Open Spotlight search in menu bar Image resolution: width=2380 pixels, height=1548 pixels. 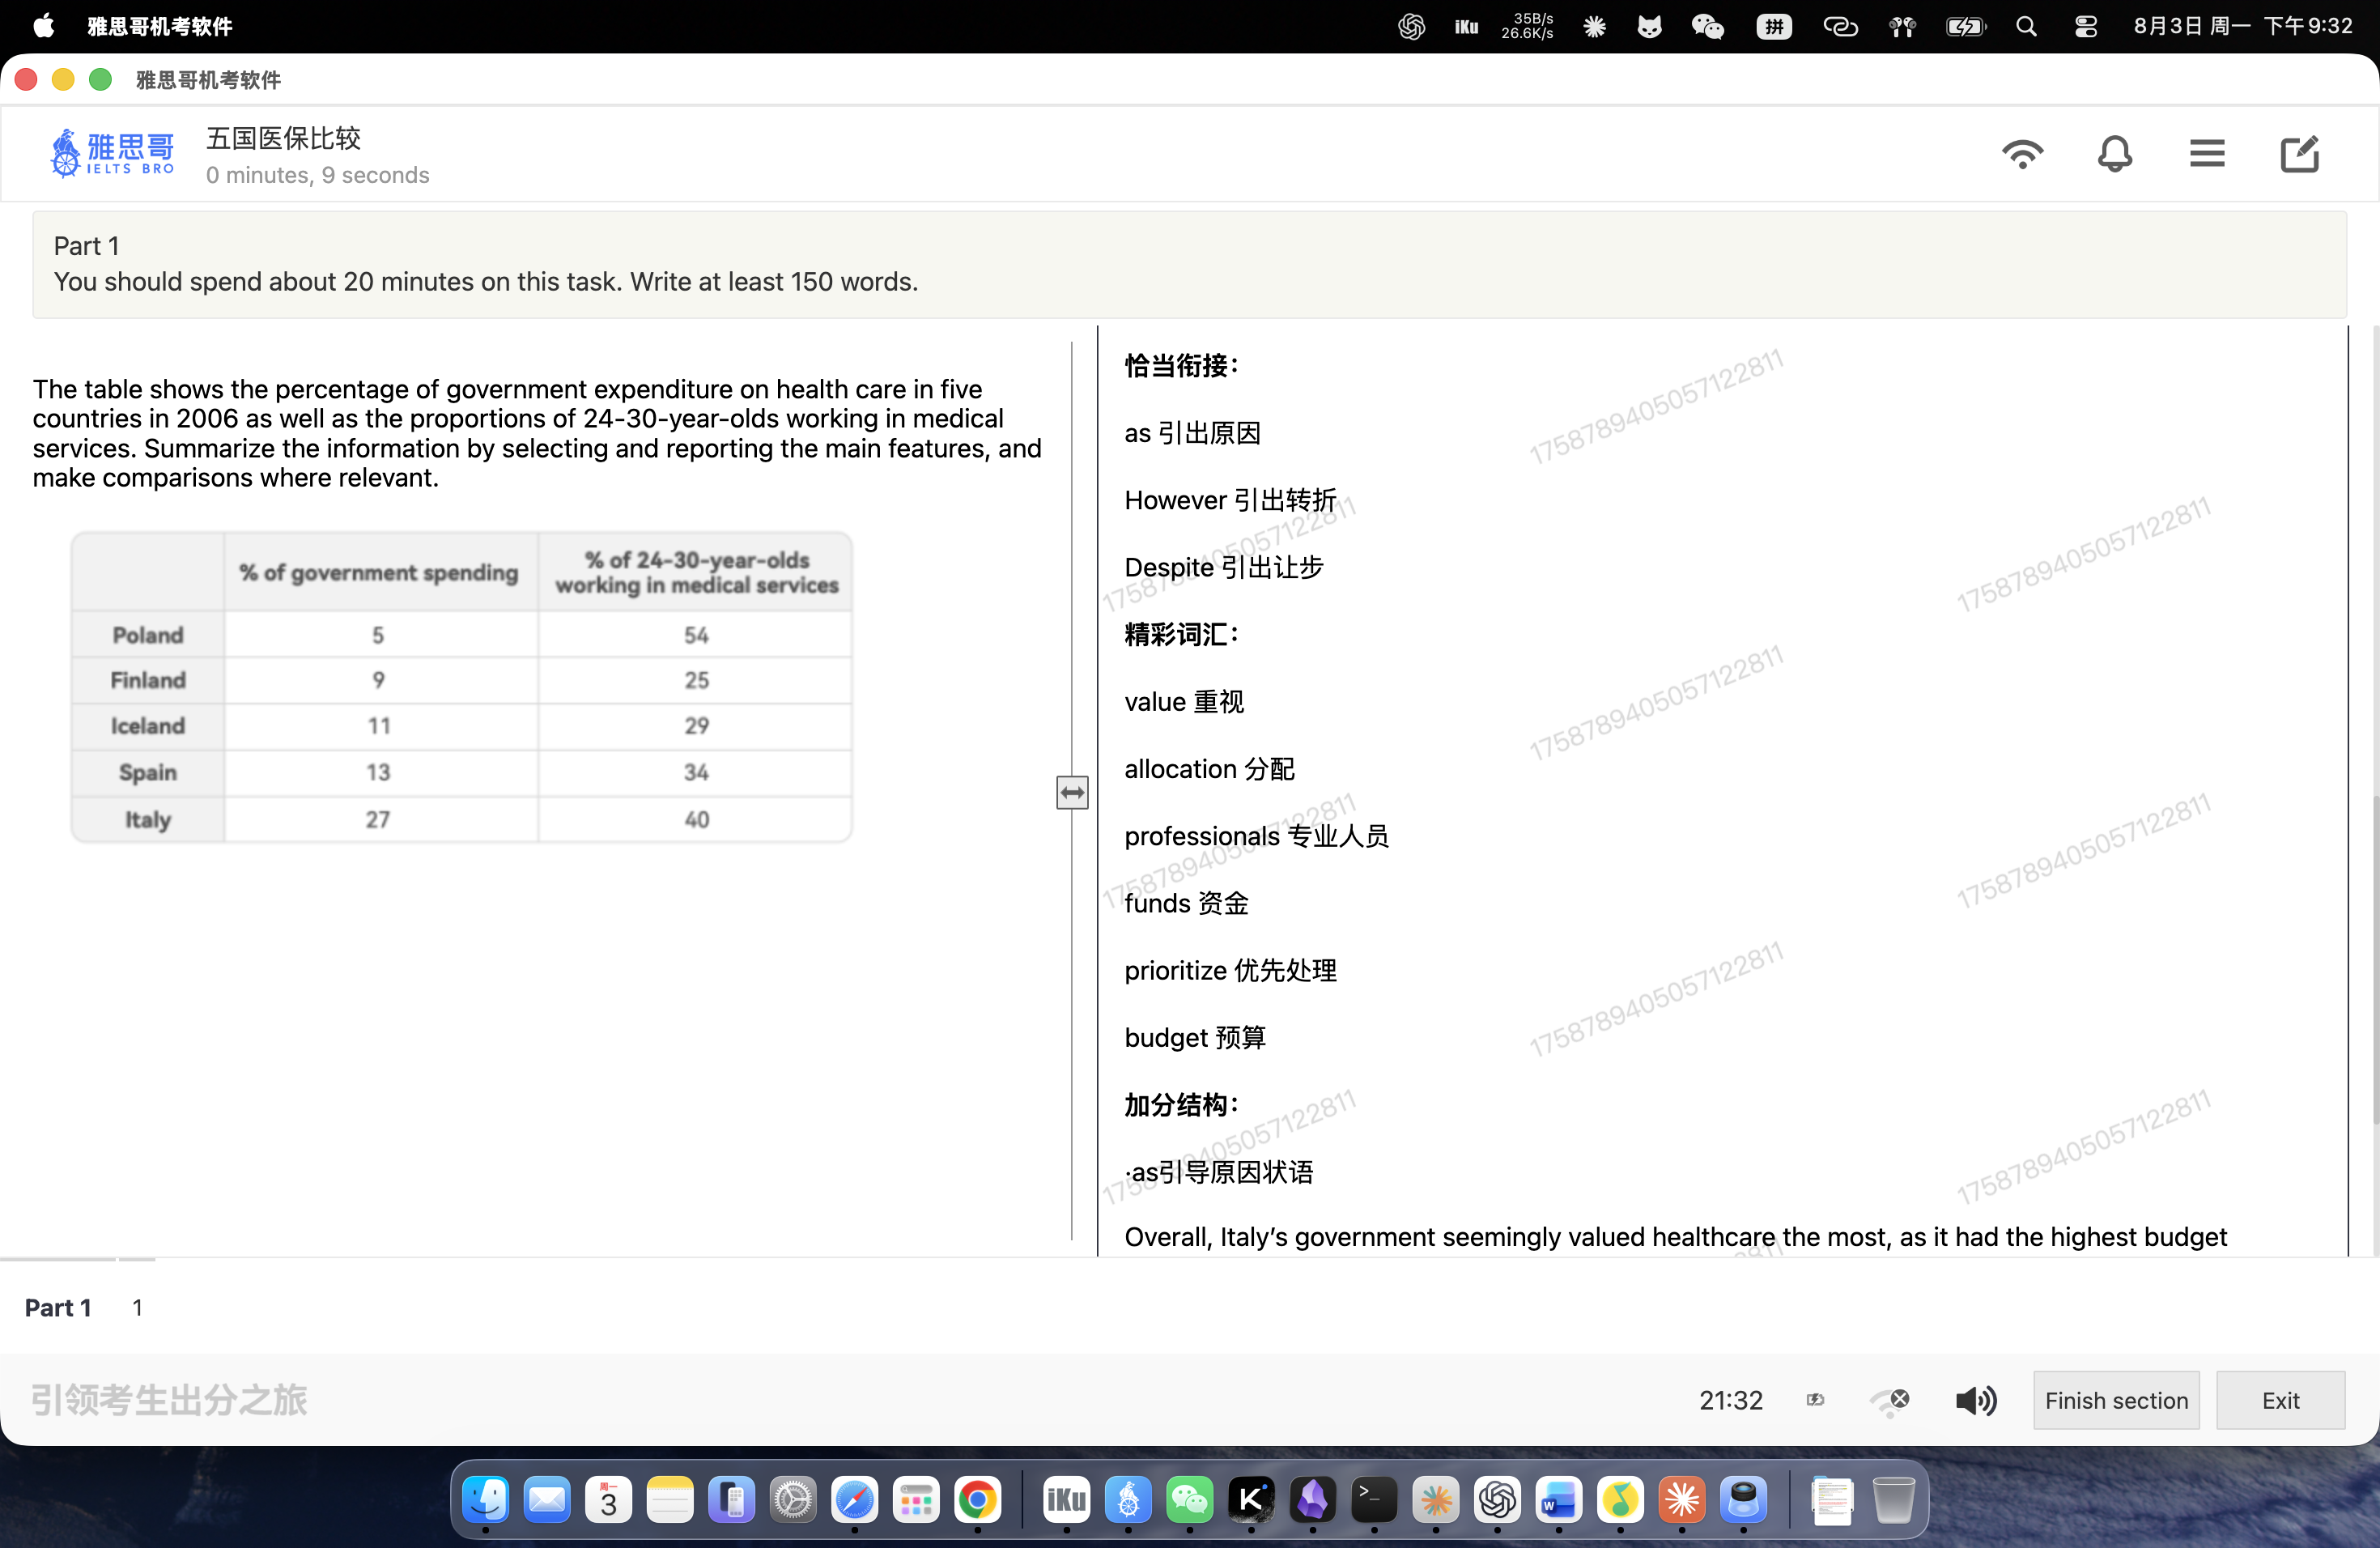2026,26
